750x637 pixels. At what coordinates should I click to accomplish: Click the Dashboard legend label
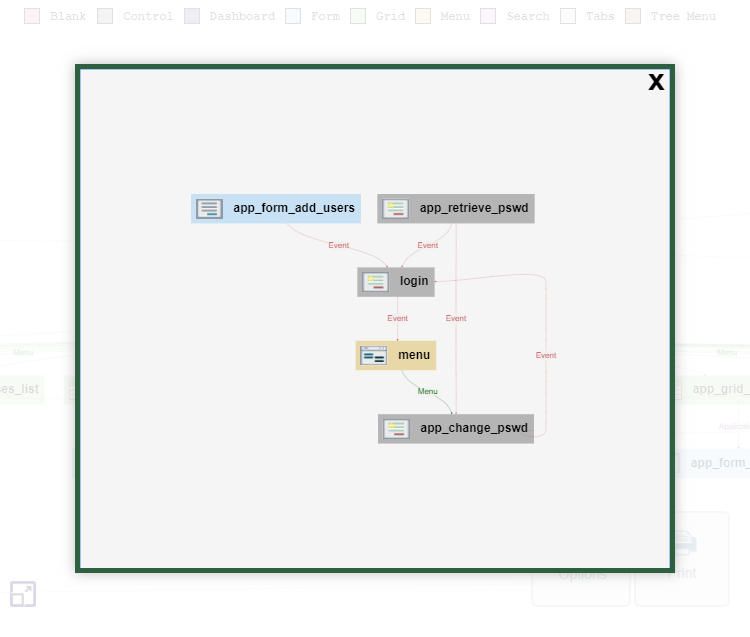click(x=242, y=16)
